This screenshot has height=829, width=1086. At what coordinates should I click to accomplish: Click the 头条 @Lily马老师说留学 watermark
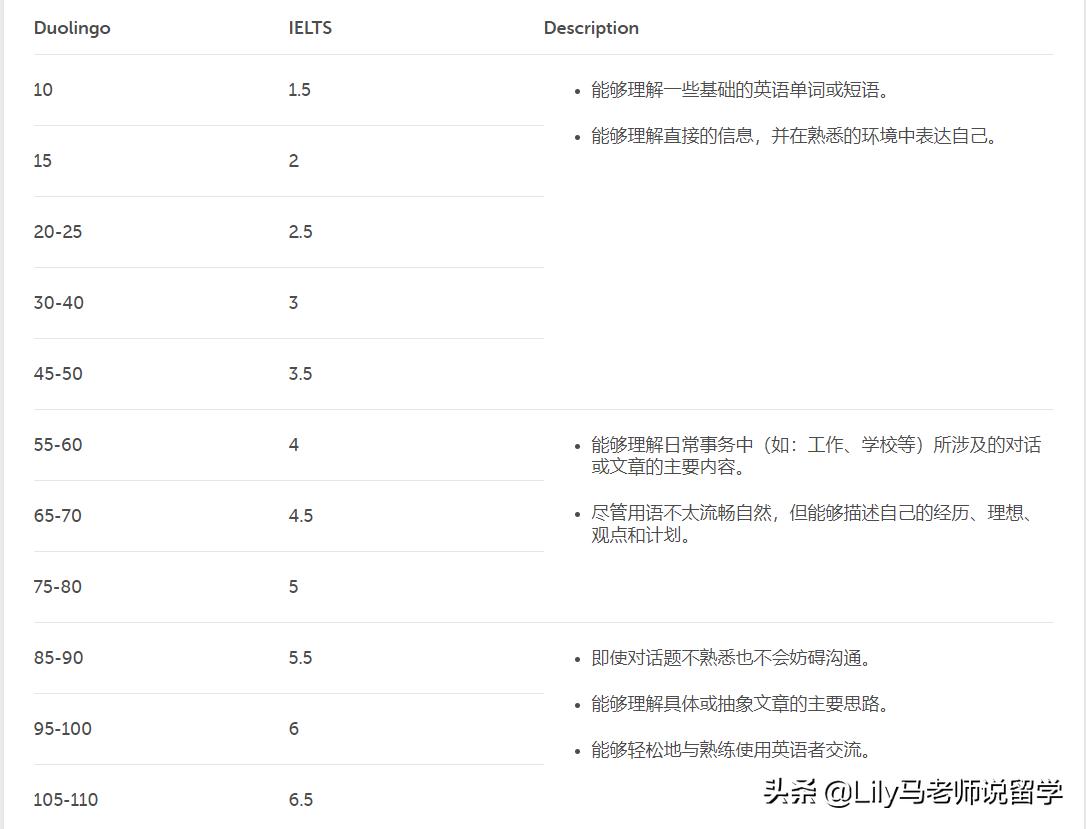(912, 793)
